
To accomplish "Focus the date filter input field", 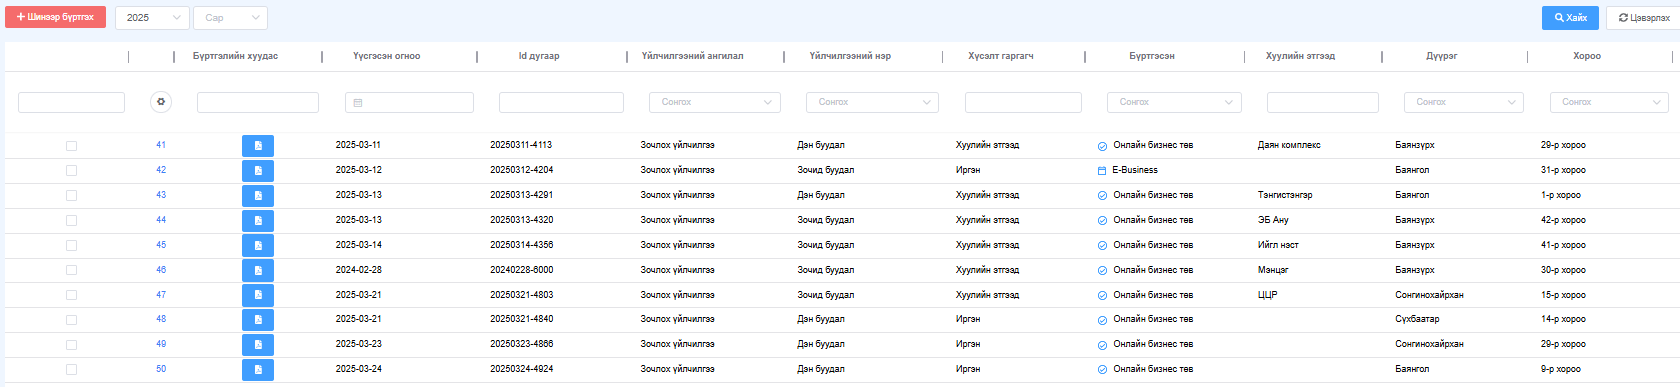I will click(x=409, y=102).
